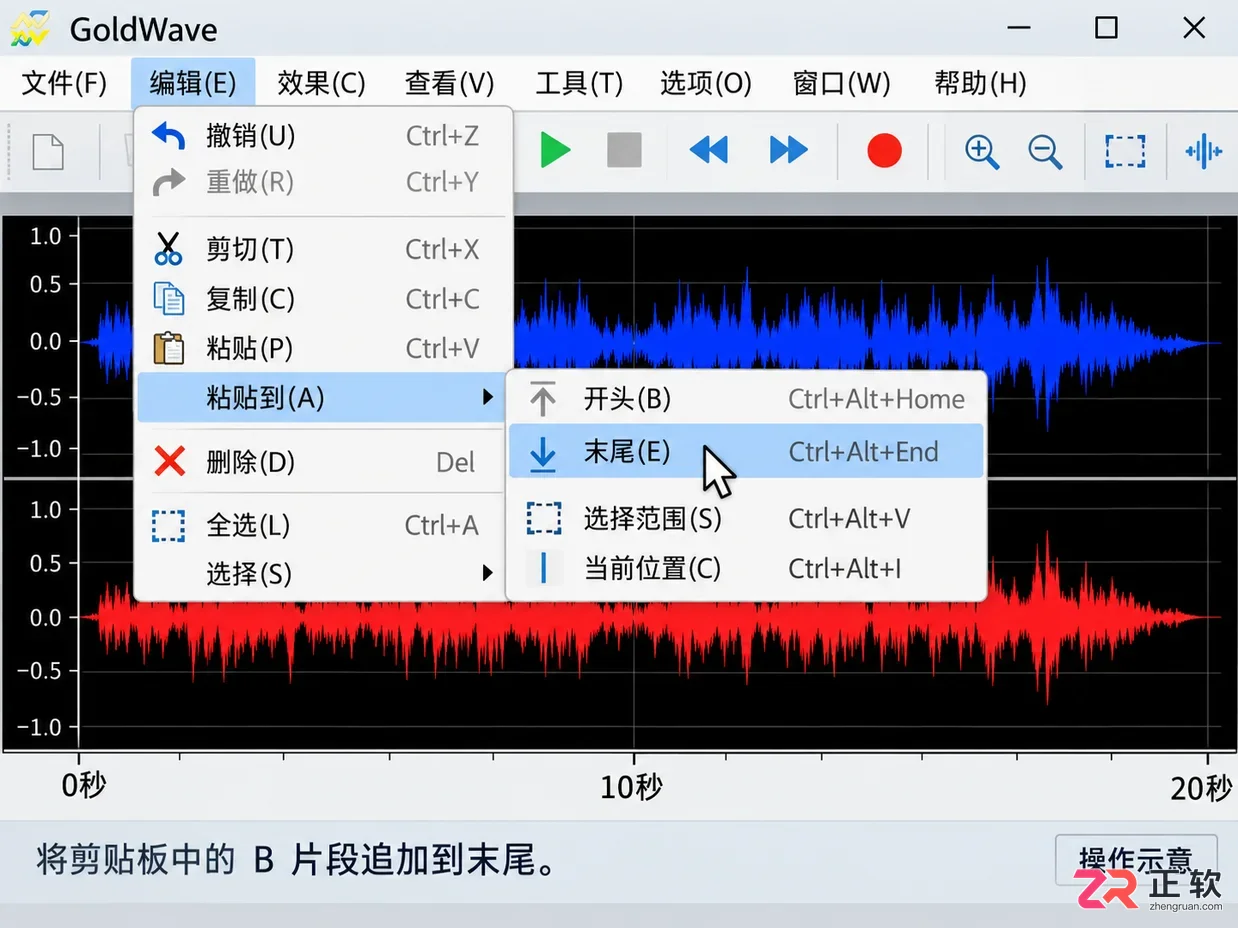Click the Zoom Out magnifier icon
The height and width of the screenshot is (928, 1238).
coord(1045,152)
